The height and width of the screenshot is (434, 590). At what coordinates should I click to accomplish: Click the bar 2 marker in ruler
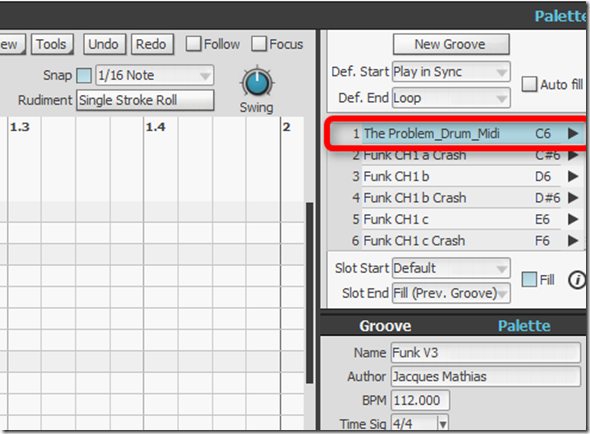[286, 127]
